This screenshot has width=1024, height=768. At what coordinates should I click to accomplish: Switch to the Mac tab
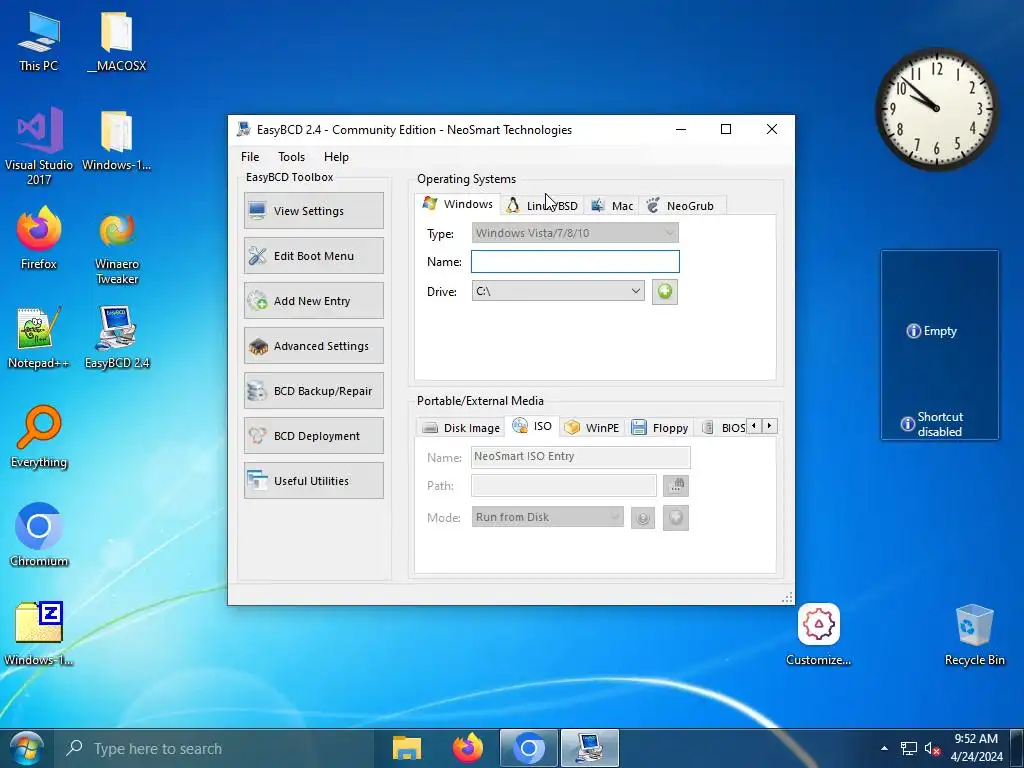point(612,206)
